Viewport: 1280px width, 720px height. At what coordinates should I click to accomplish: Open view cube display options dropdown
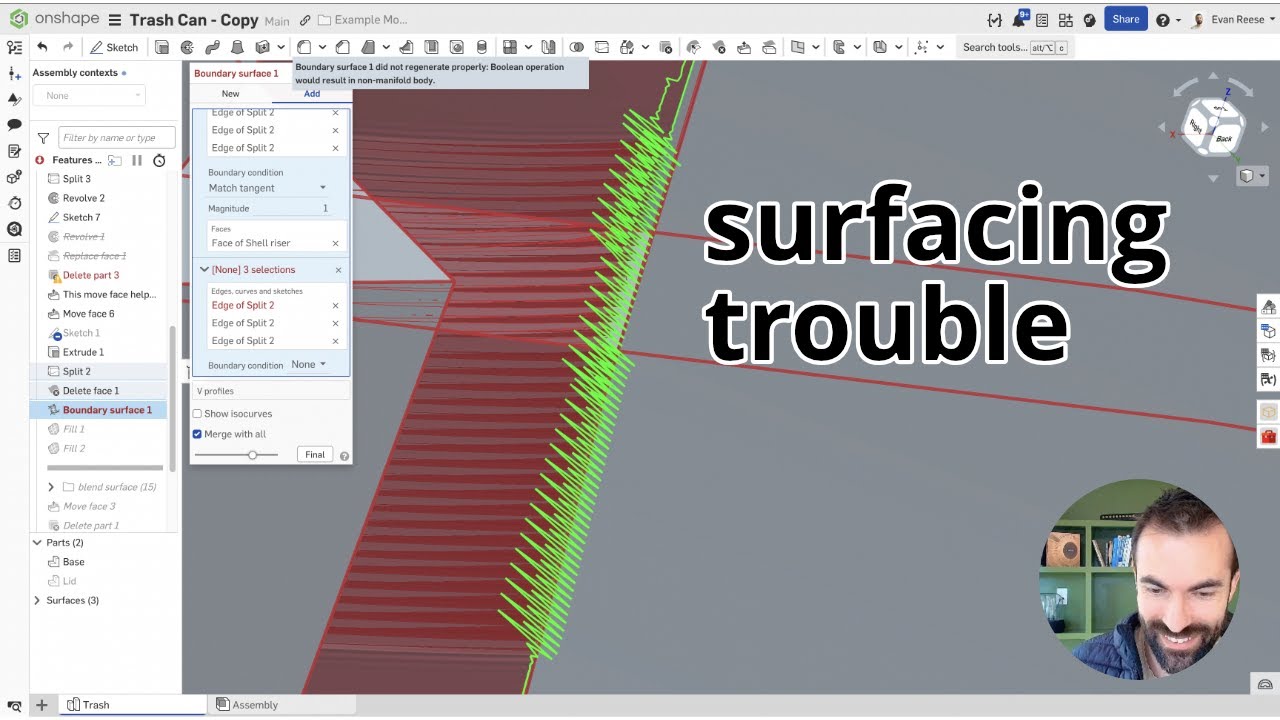1253,176
